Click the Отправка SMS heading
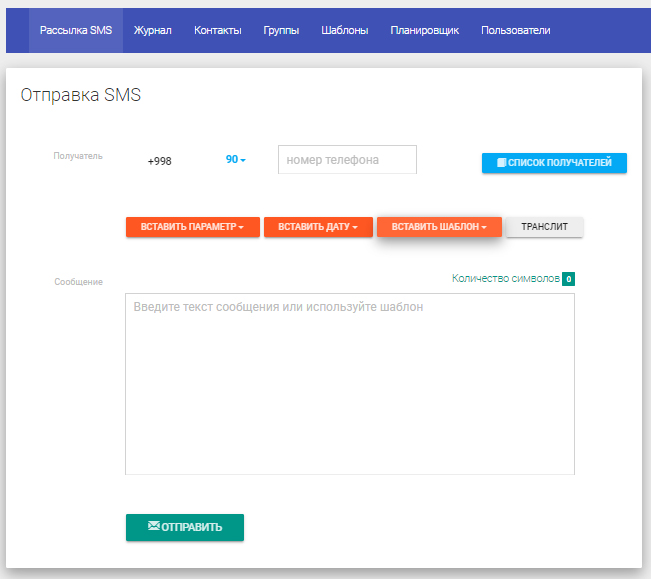Screen dimensions: 651x579 pos(81,96)
